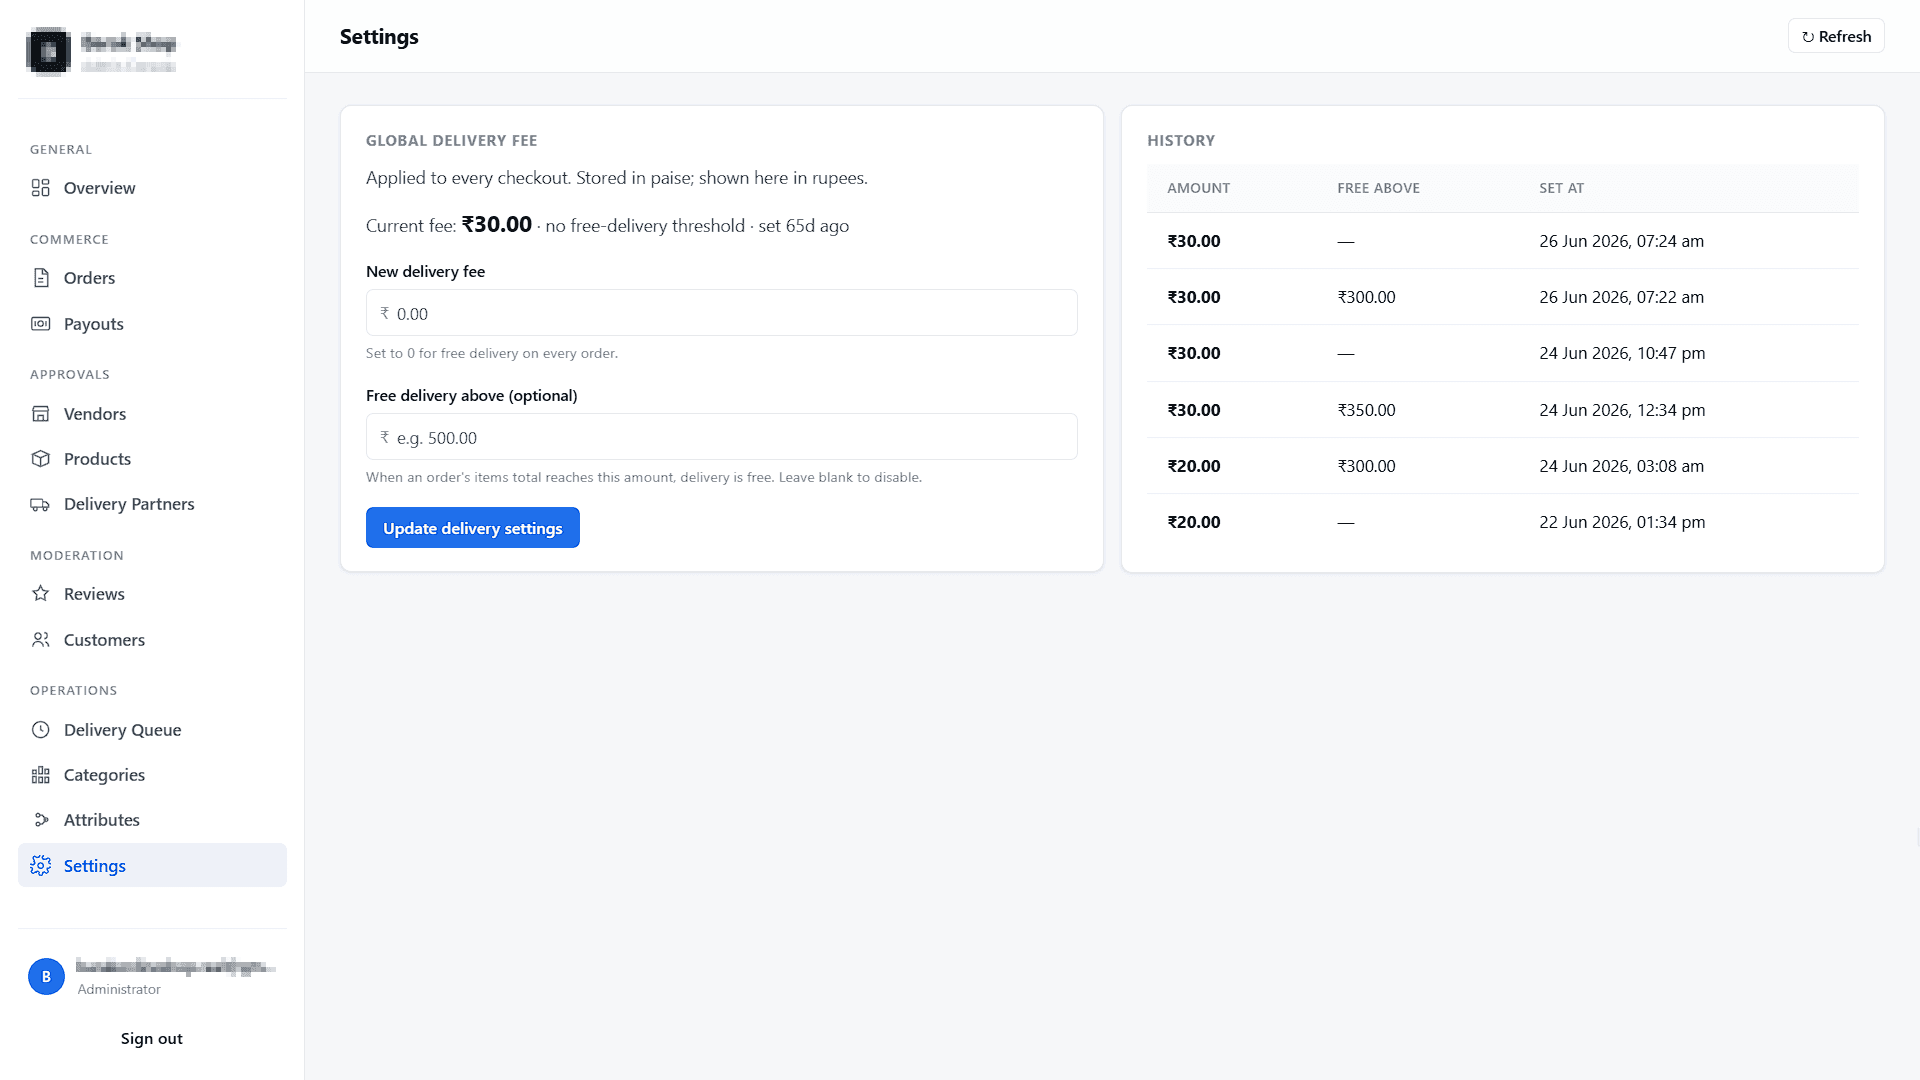Select history row dated 24 Jun 2026, 12:34 pm
Screen dimensions: 1920x1080
pos(1503,410)
